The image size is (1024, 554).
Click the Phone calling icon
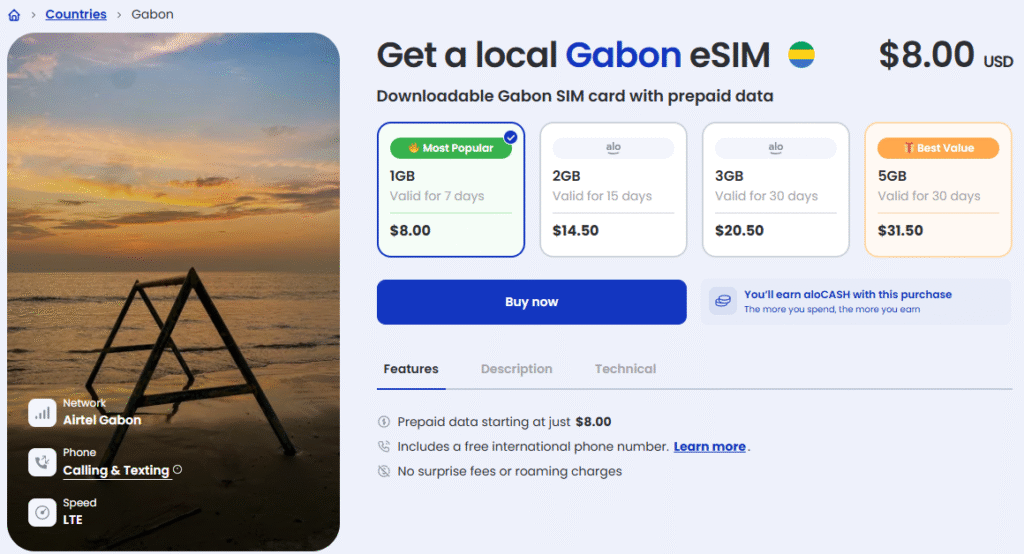tap(42, 462)
